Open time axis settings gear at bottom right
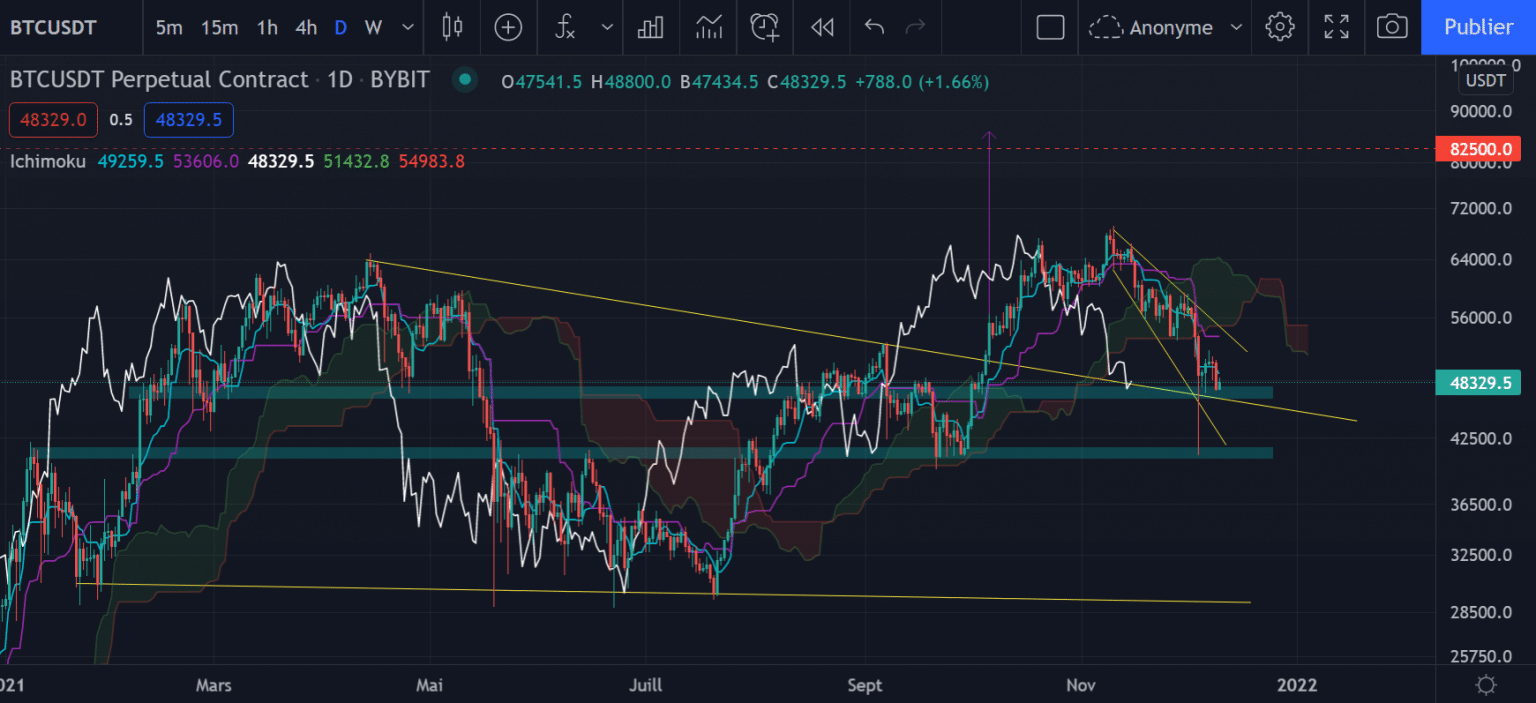The image size is (1536, 703). coord(1486,685)
